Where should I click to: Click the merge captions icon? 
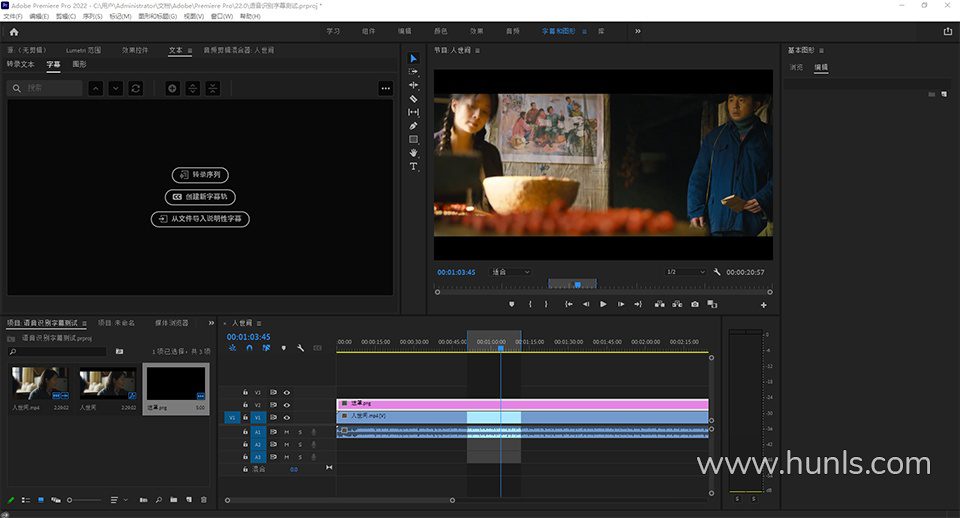212,89
